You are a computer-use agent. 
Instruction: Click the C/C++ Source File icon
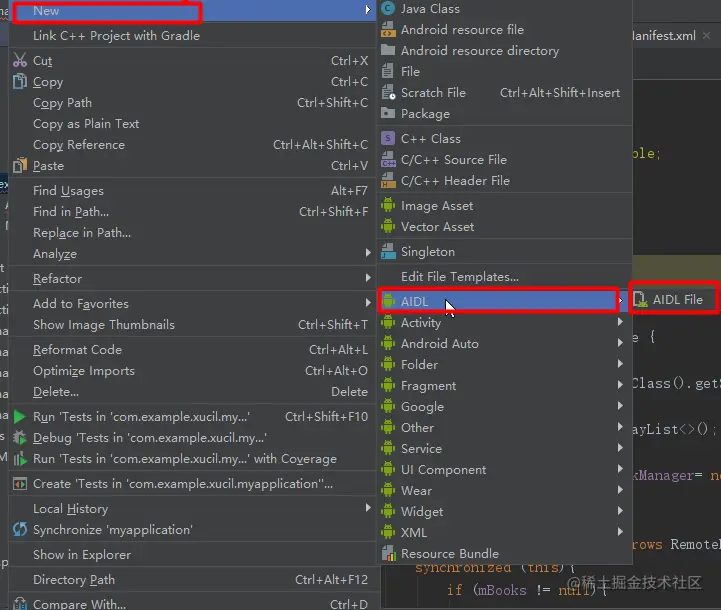[389, 160]
